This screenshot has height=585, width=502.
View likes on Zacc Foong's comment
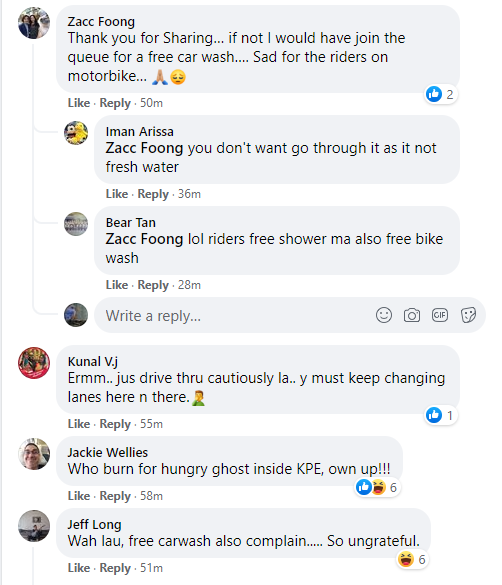tap(440, 94)
